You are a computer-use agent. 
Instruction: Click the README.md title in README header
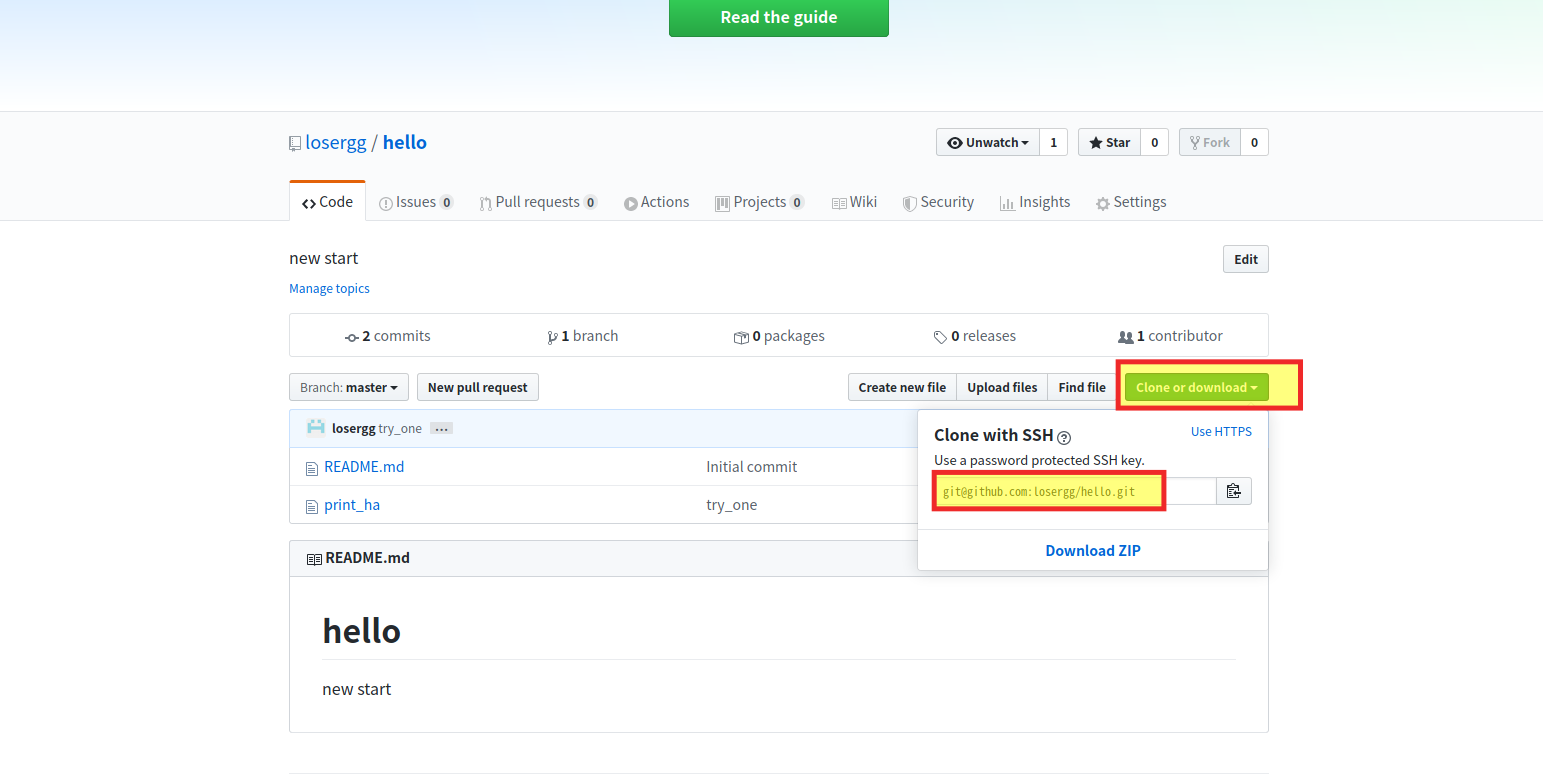tap(368, 558)
